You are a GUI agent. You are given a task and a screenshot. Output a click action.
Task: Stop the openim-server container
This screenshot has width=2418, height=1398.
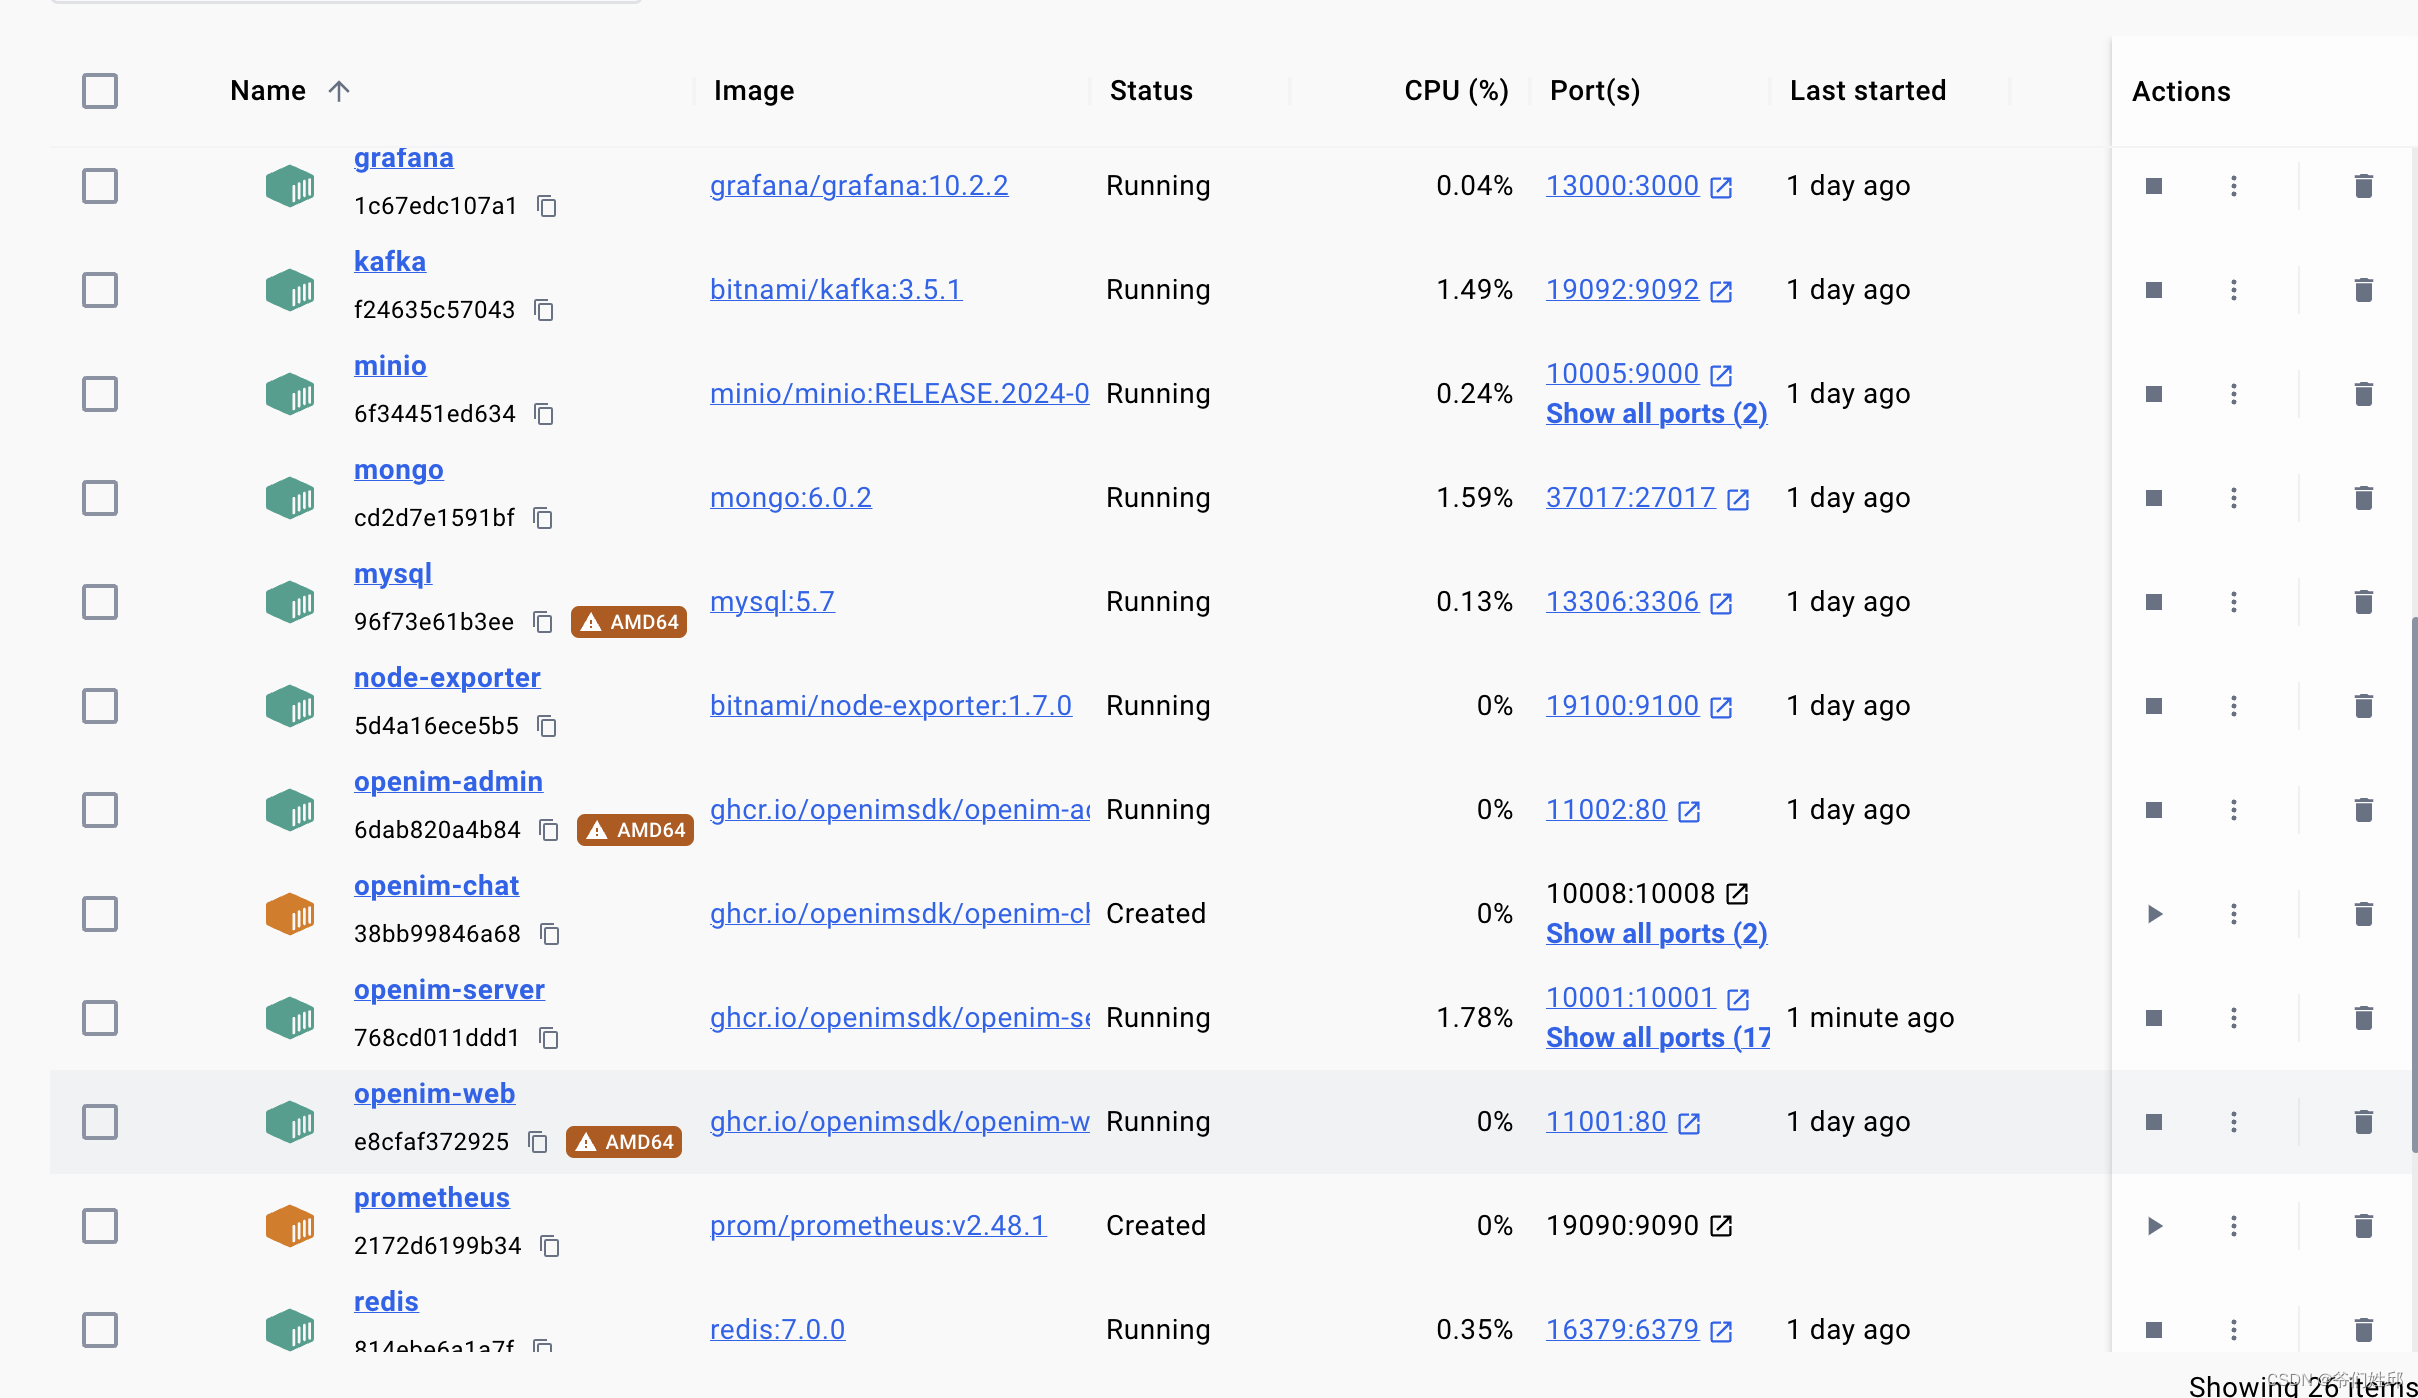2154,1018
